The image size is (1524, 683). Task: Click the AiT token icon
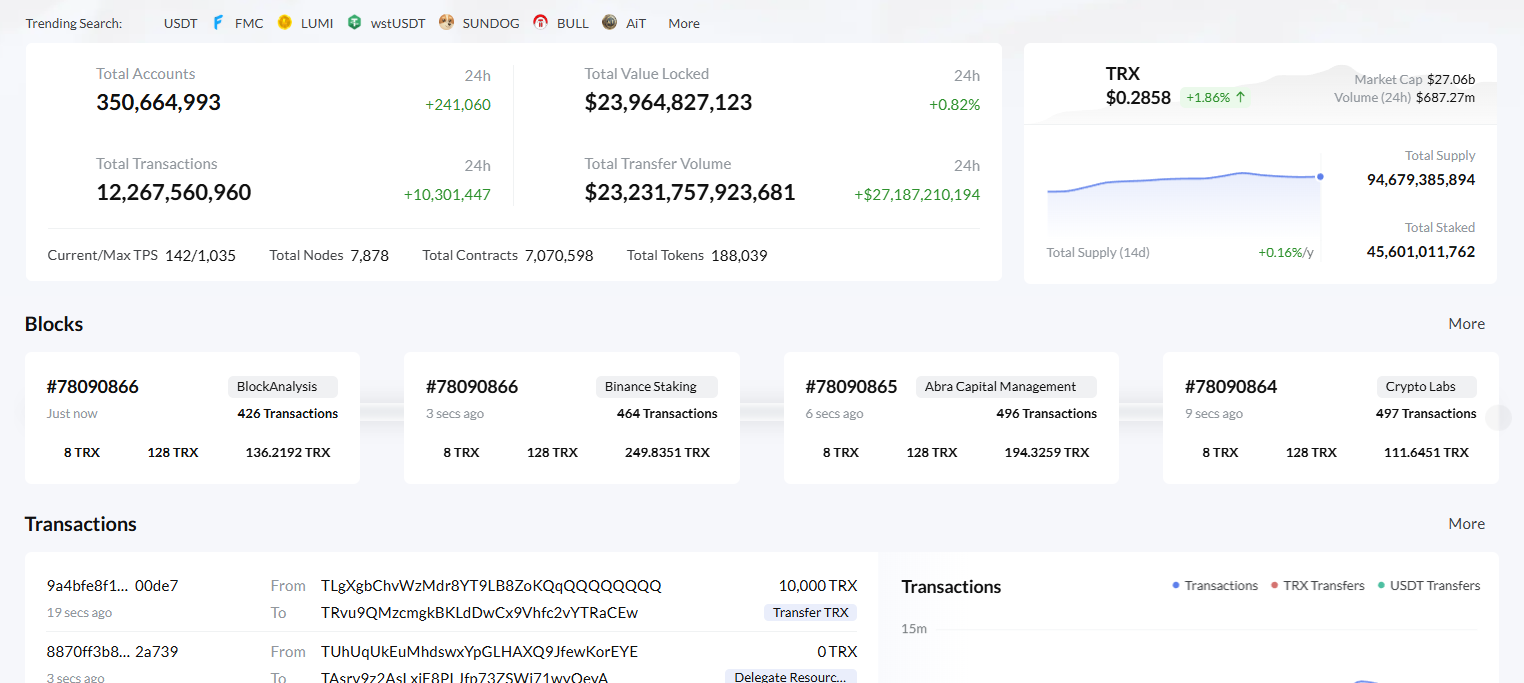[610, 23]
